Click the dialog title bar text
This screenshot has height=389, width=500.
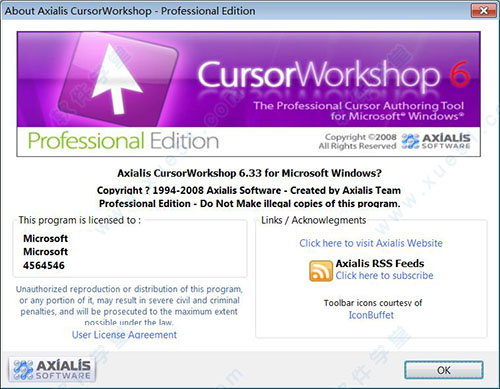coord(130,11)
